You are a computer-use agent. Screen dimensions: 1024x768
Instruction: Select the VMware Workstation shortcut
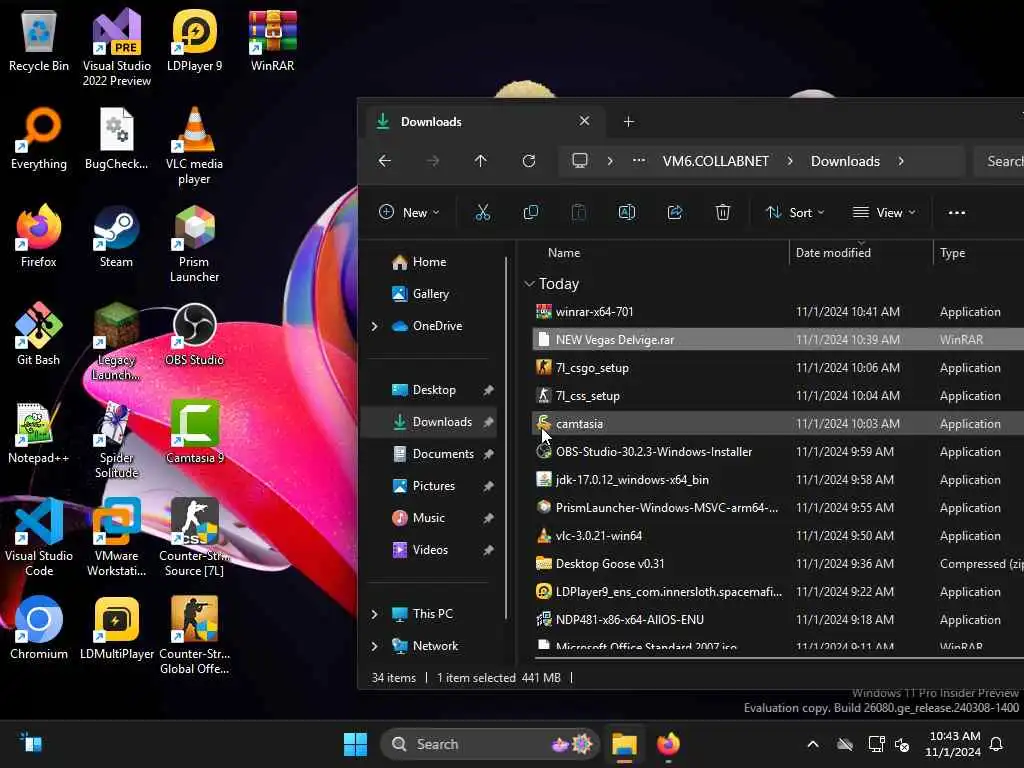coord(116,537)
